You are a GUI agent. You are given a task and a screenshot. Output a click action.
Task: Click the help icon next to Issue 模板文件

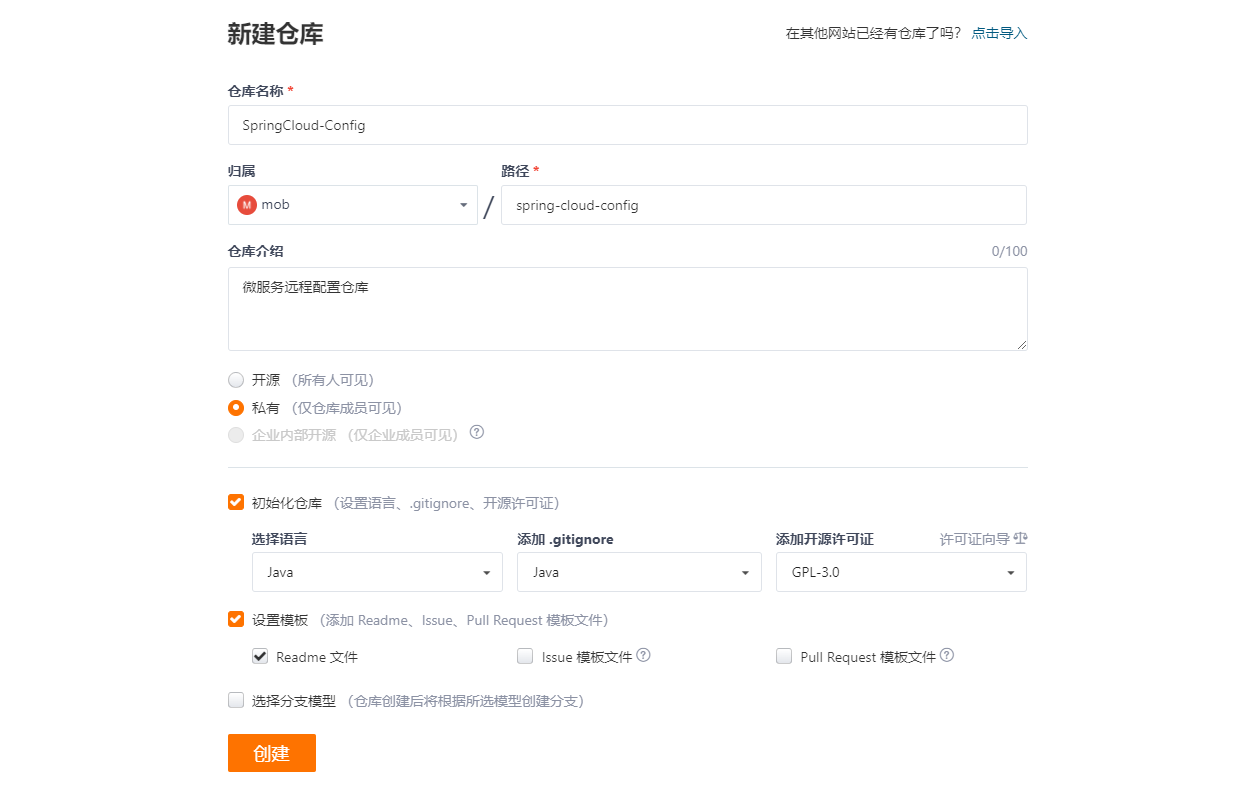644,656
